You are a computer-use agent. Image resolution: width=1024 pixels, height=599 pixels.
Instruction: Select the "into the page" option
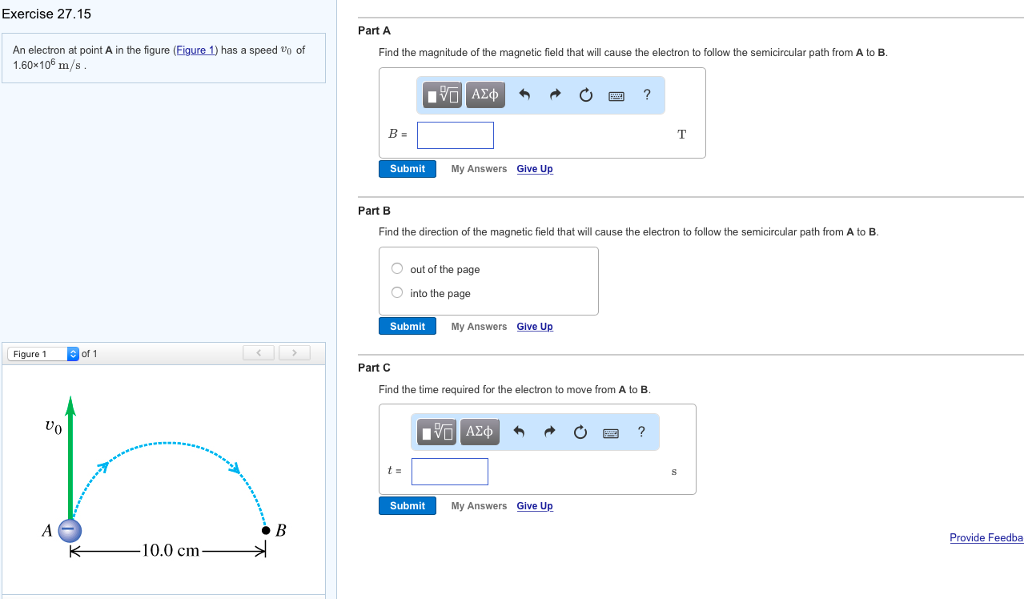(397, 293)
